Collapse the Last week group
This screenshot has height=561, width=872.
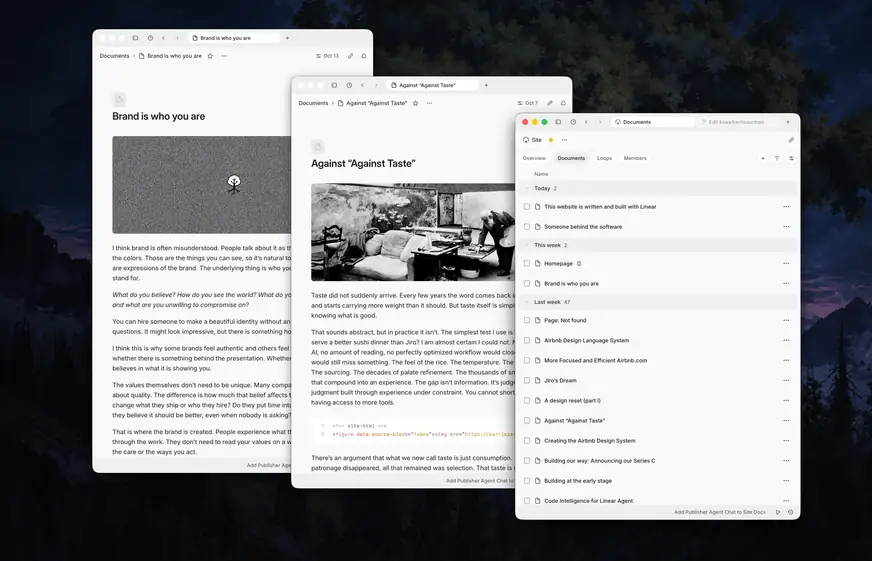[x=527, y=302]
